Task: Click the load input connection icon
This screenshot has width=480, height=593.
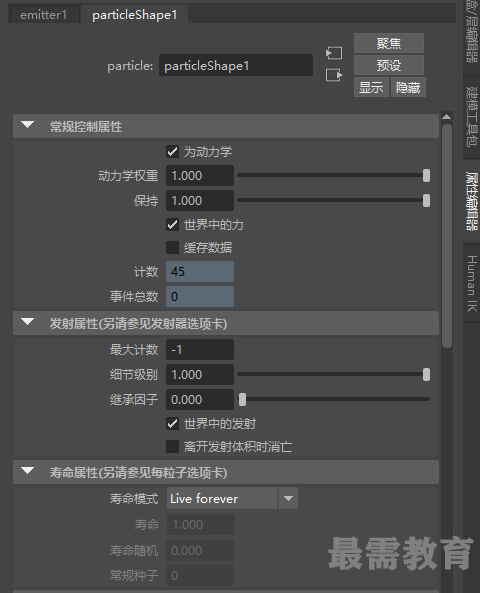Action: [334, 53]
